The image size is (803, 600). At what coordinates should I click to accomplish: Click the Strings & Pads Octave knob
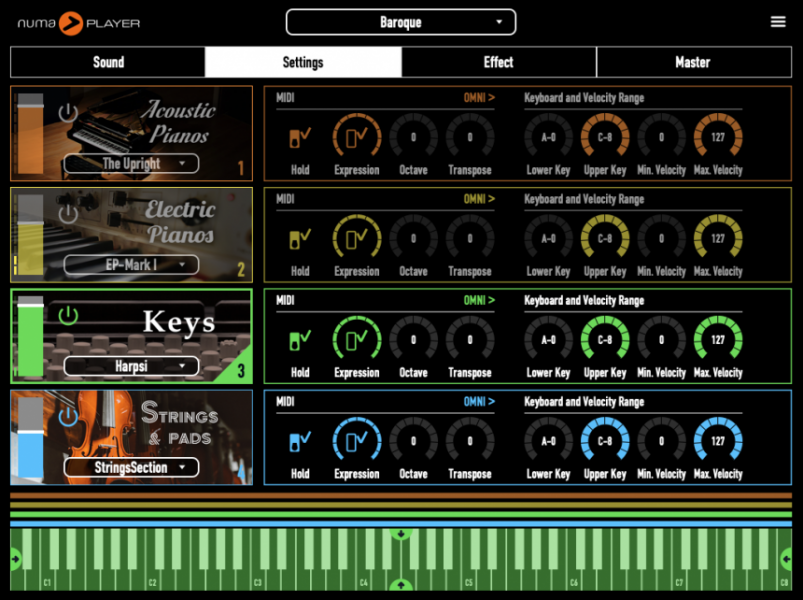click(413, 440)
